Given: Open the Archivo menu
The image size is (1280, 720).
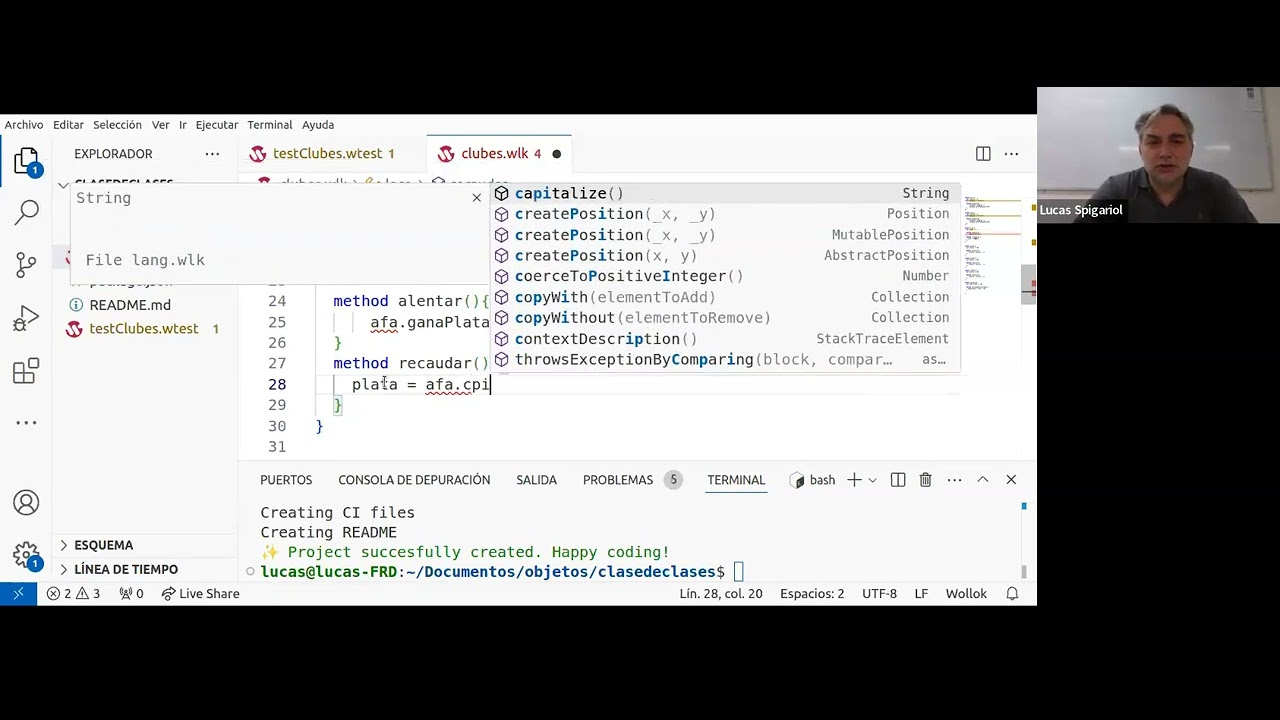Looking at the screenshot, I should click(x=24, y=125).
